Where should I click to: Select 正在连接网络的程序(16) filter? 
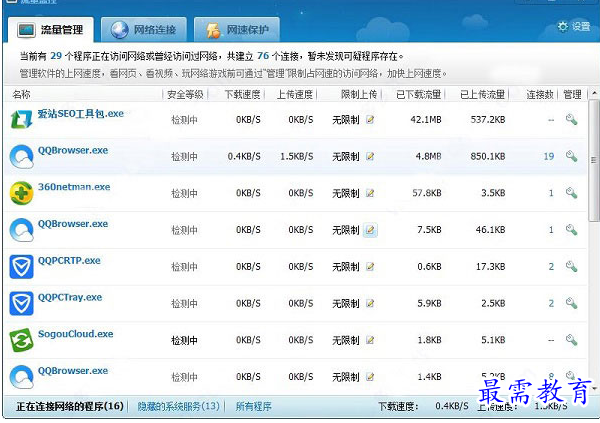[x=70, y=406]
